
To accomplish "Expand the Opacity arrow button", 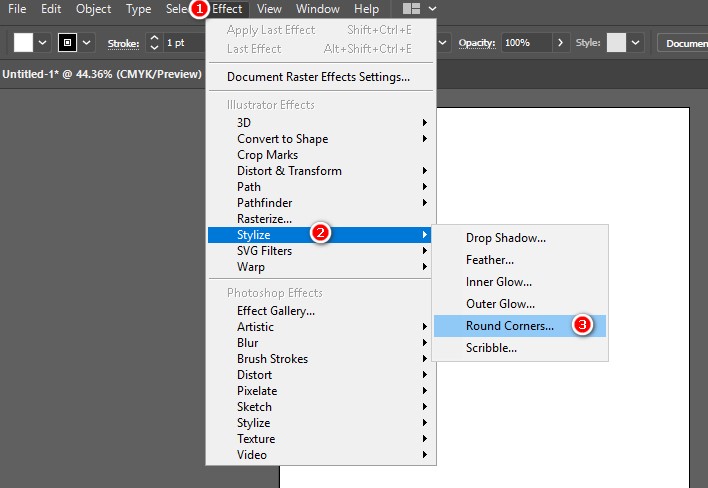I will (x=560, y=43).
